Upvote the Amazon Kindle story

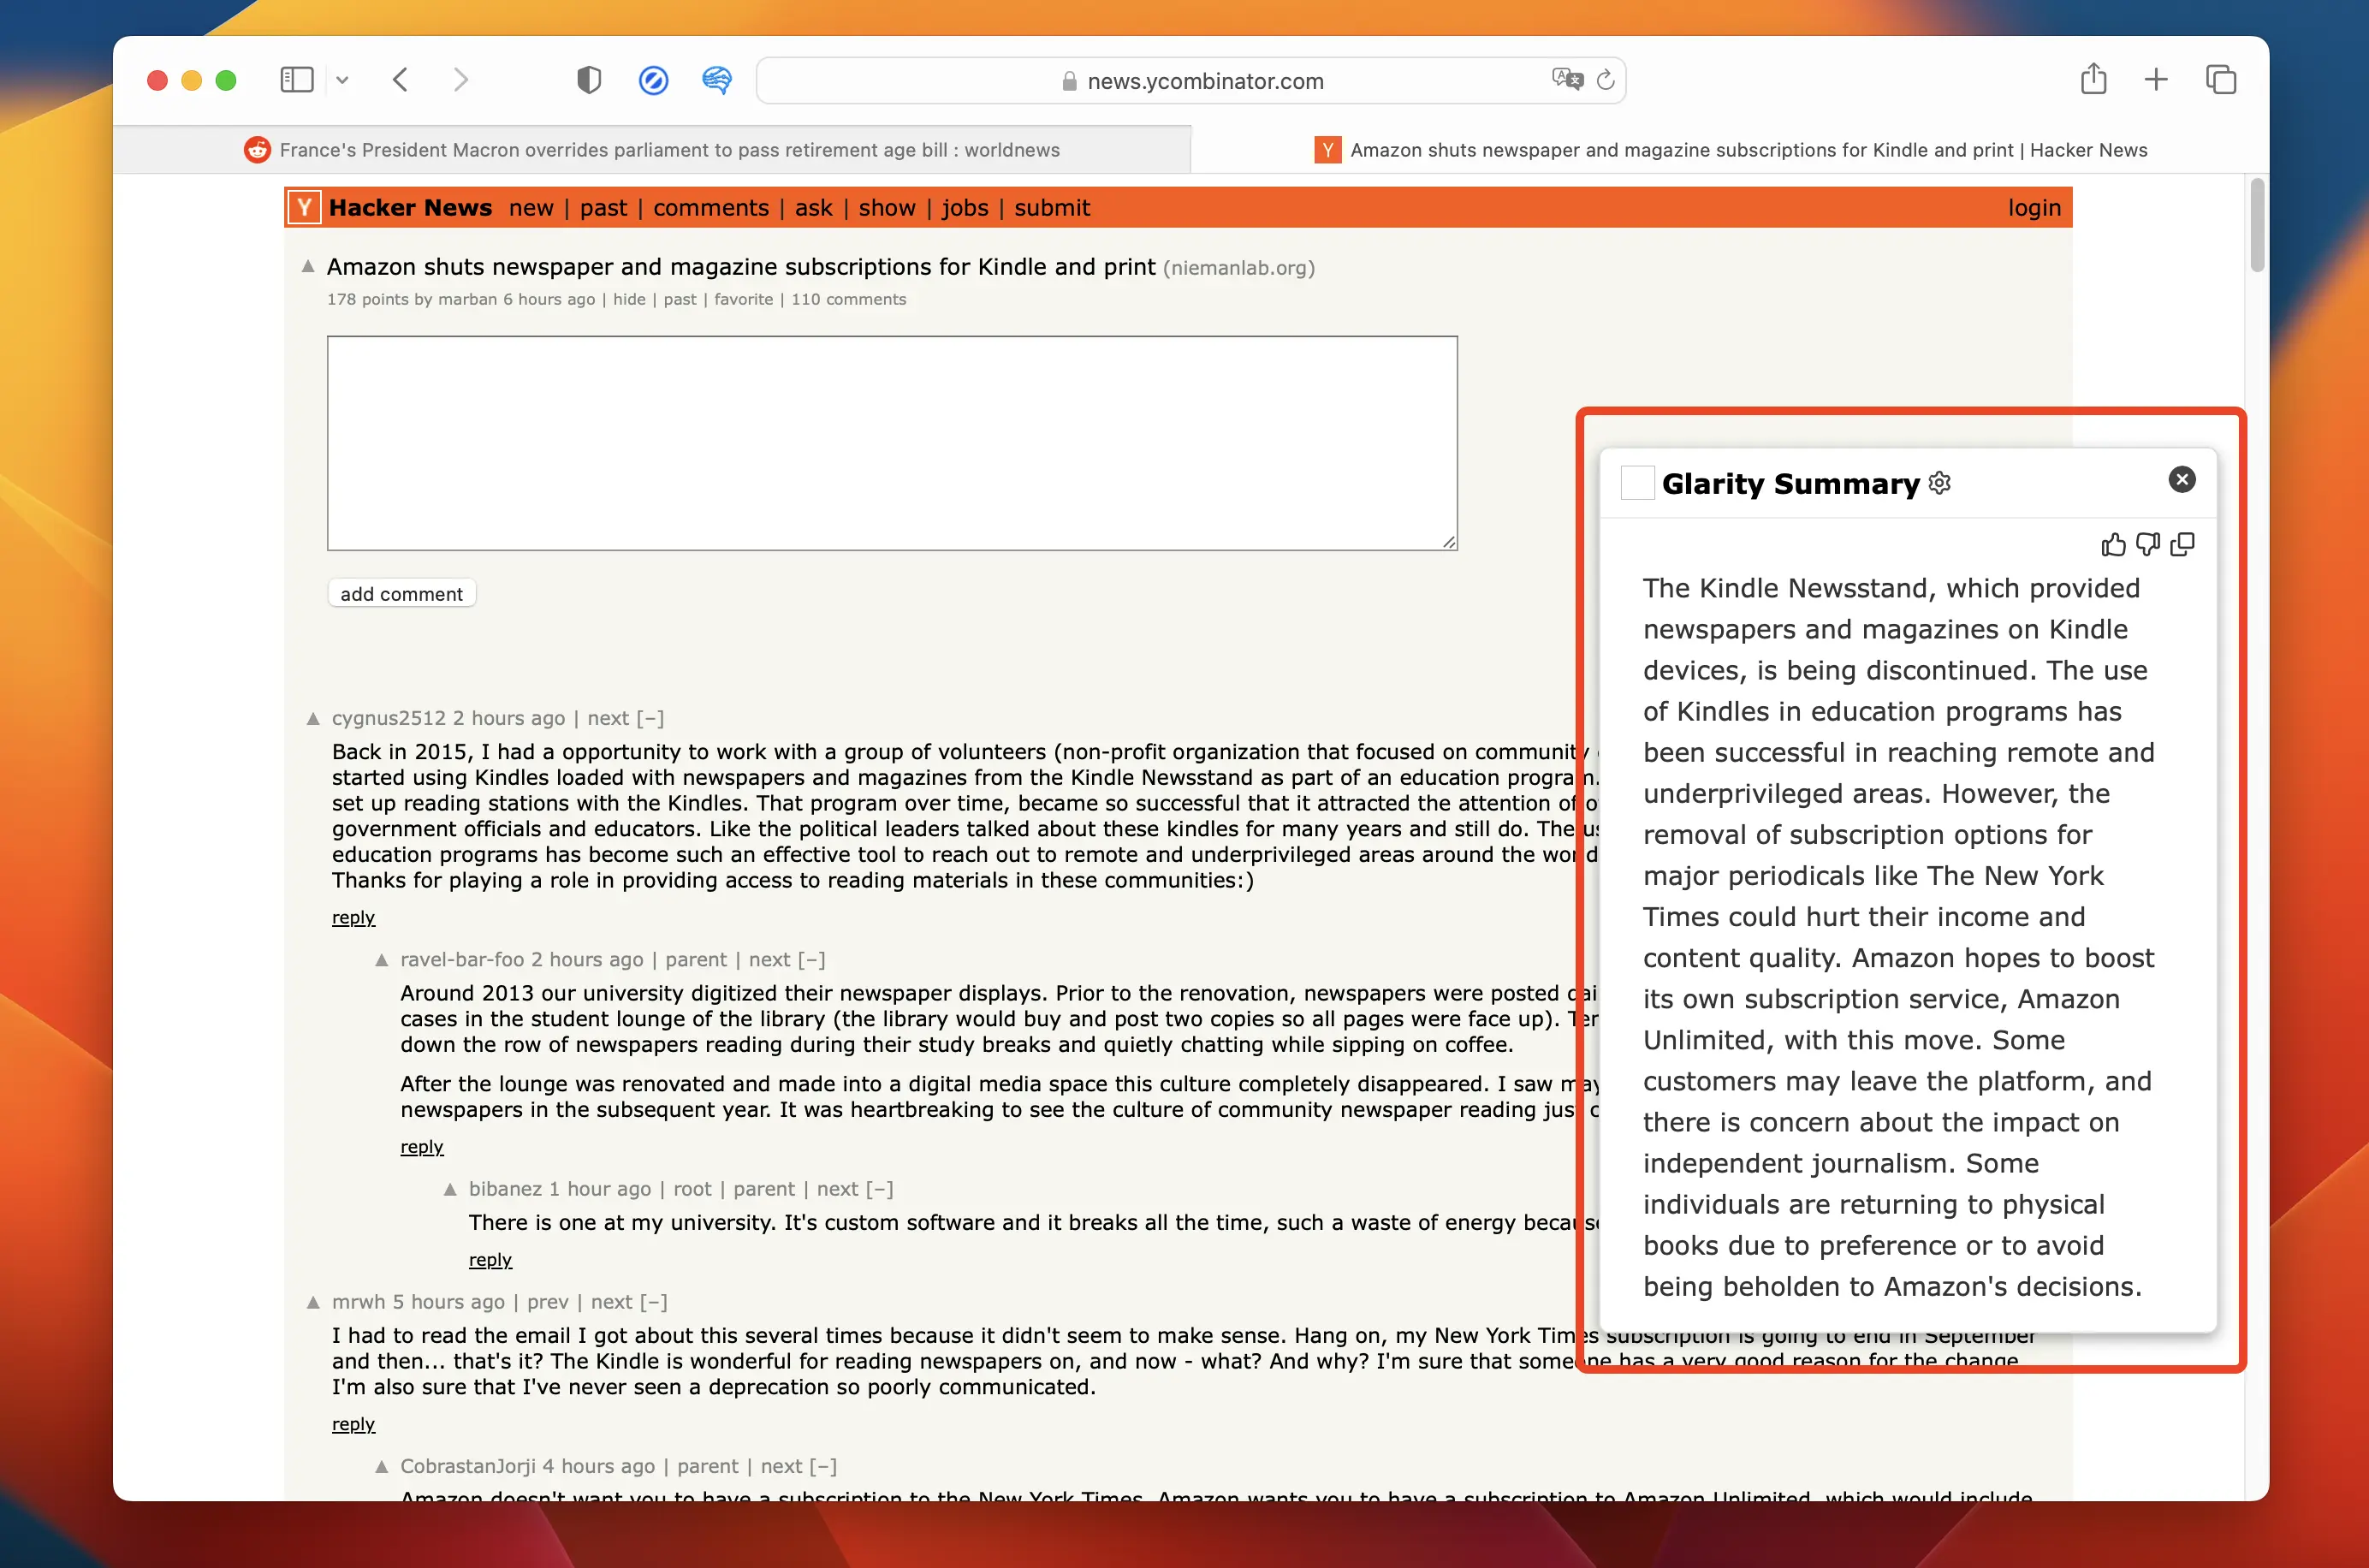click(308, 266)
